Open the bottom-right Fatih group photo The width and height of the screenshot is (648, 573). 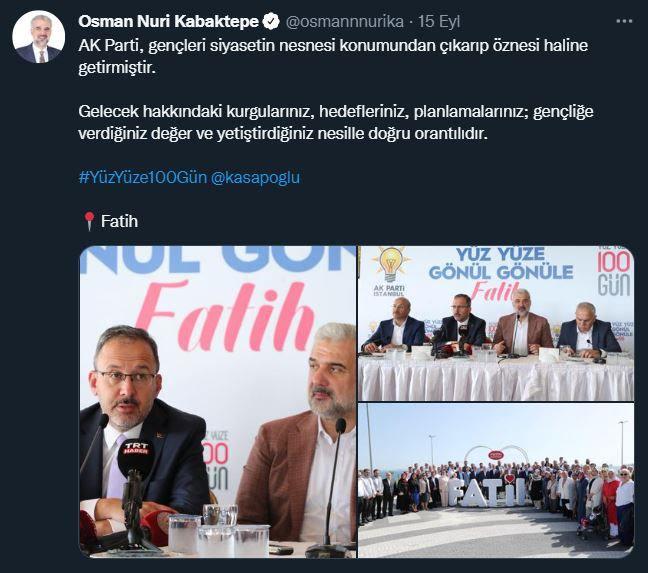click(x=496, y=481)
